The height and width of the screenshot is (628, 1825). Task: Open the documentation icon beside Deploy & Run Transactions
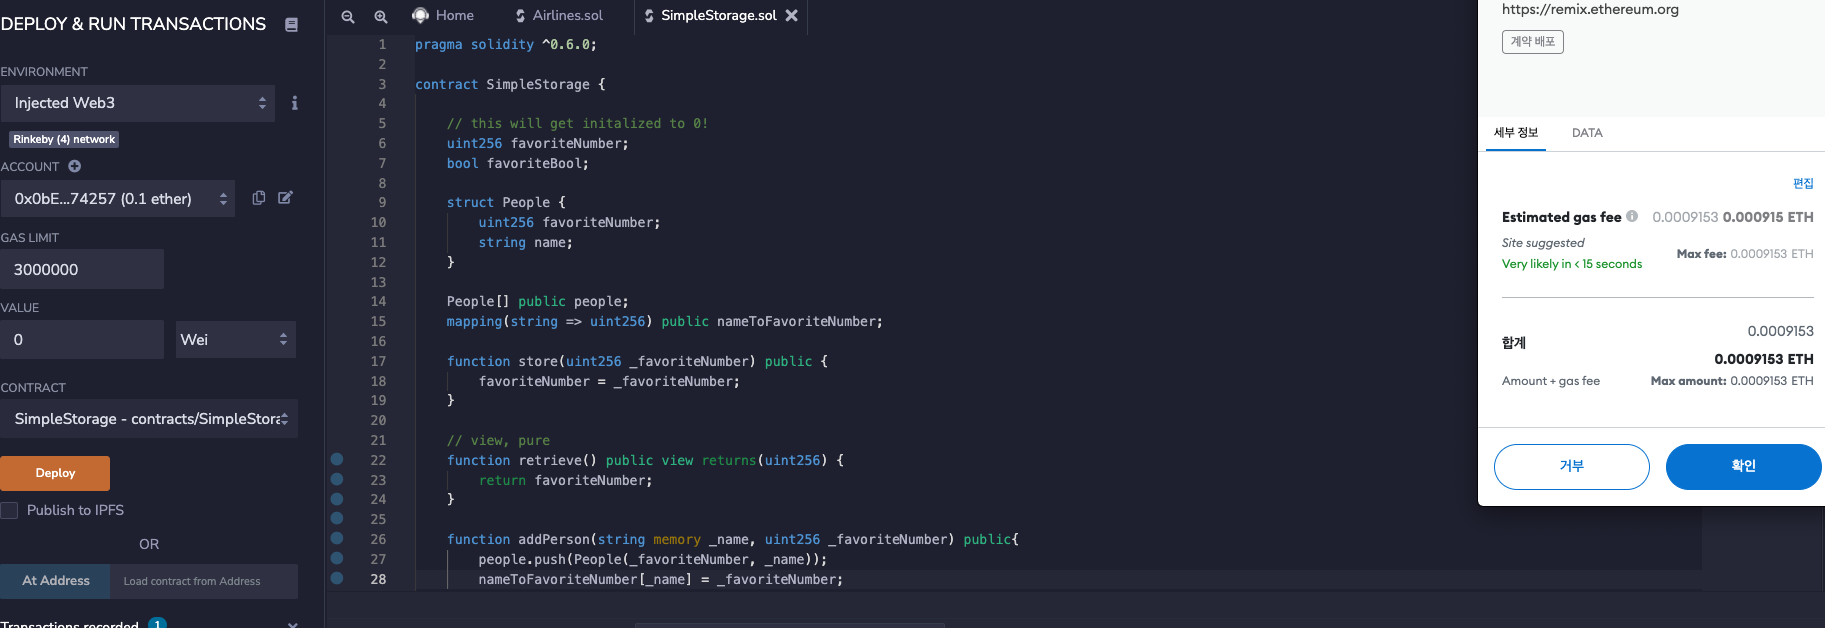point(291,24)
